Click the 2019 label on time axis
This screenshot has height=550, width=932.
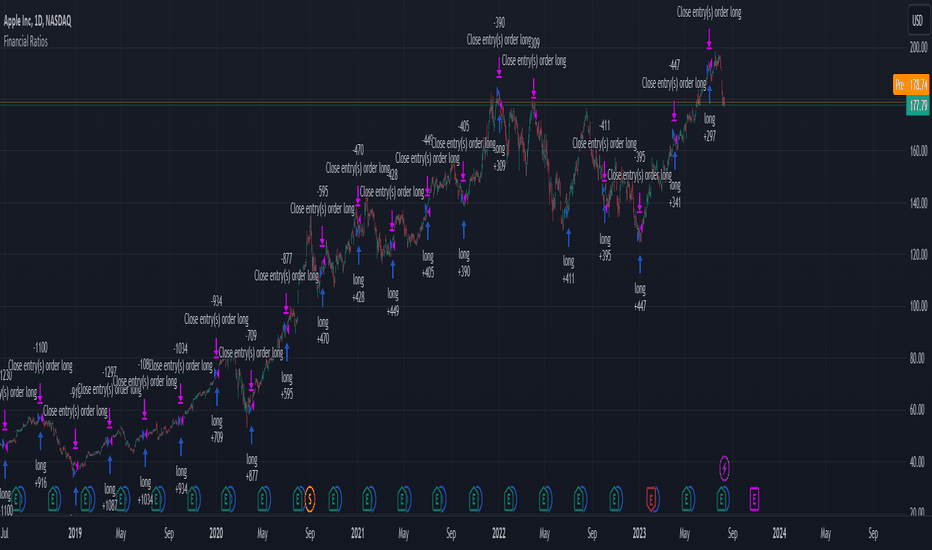(x=75, y=533)
